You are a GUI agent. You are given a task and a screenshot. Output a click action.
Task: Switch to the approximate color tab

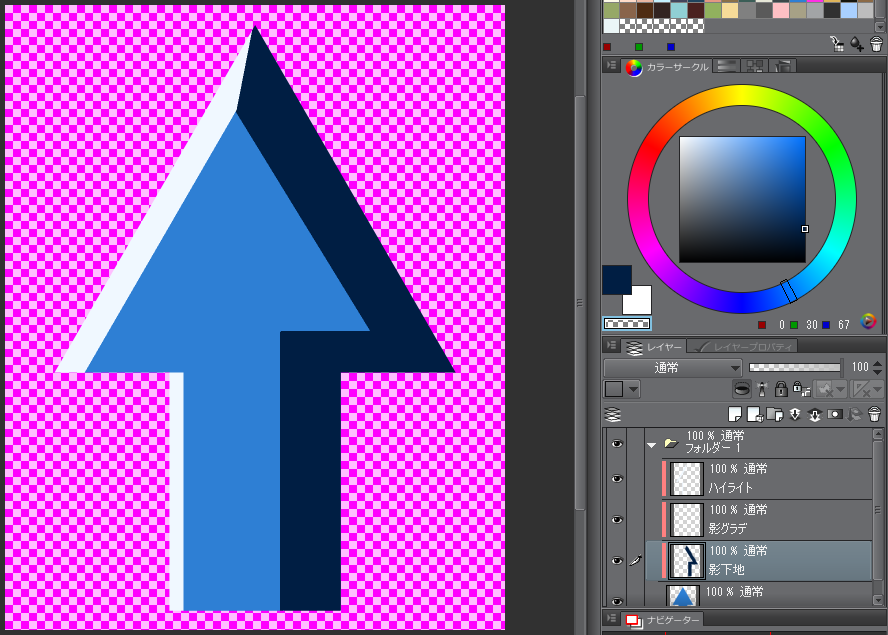[x=783, y=66]
